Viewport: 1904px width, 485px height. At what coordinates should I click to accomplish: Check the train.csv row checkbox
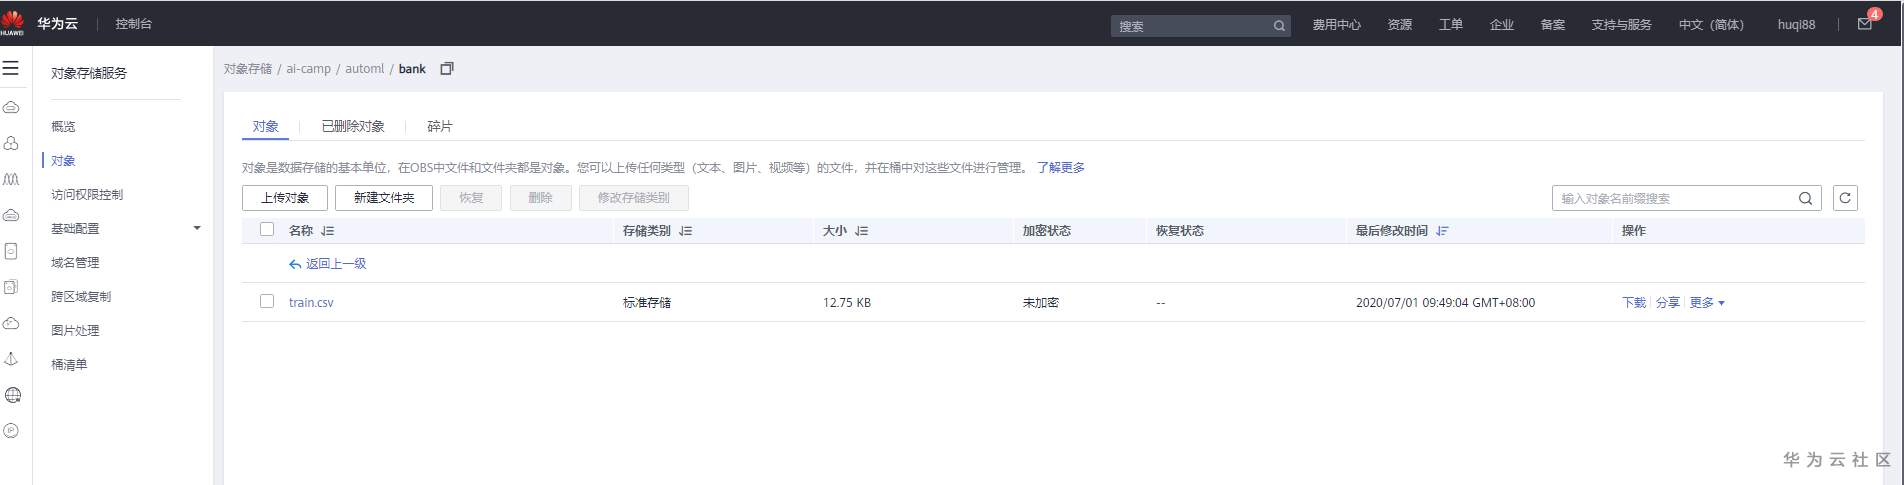click(x=267, y=301)
